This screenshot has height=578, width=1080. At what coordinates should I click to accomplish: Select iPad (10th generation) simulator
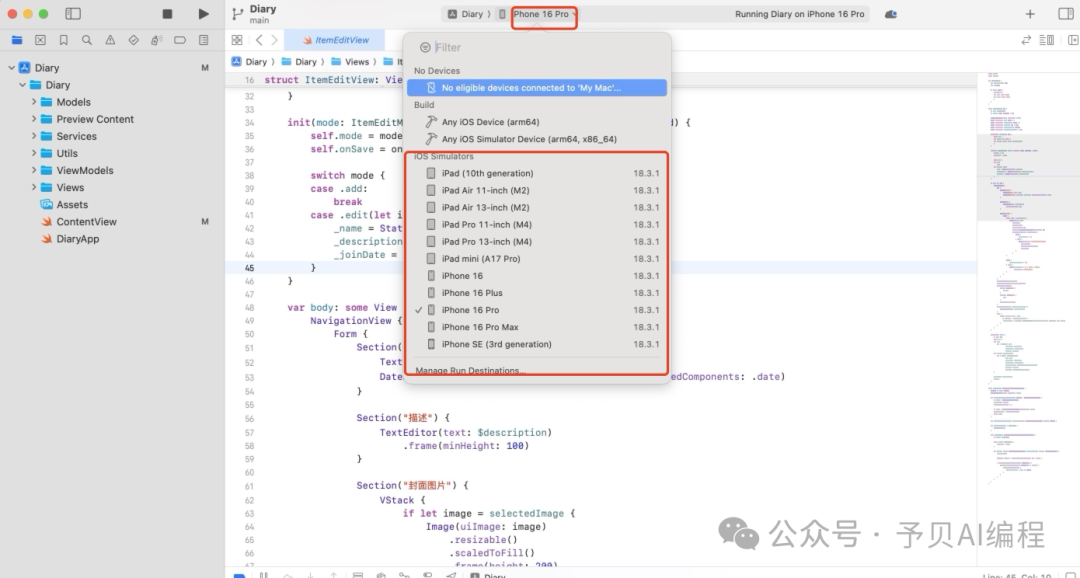click(537, 174)
